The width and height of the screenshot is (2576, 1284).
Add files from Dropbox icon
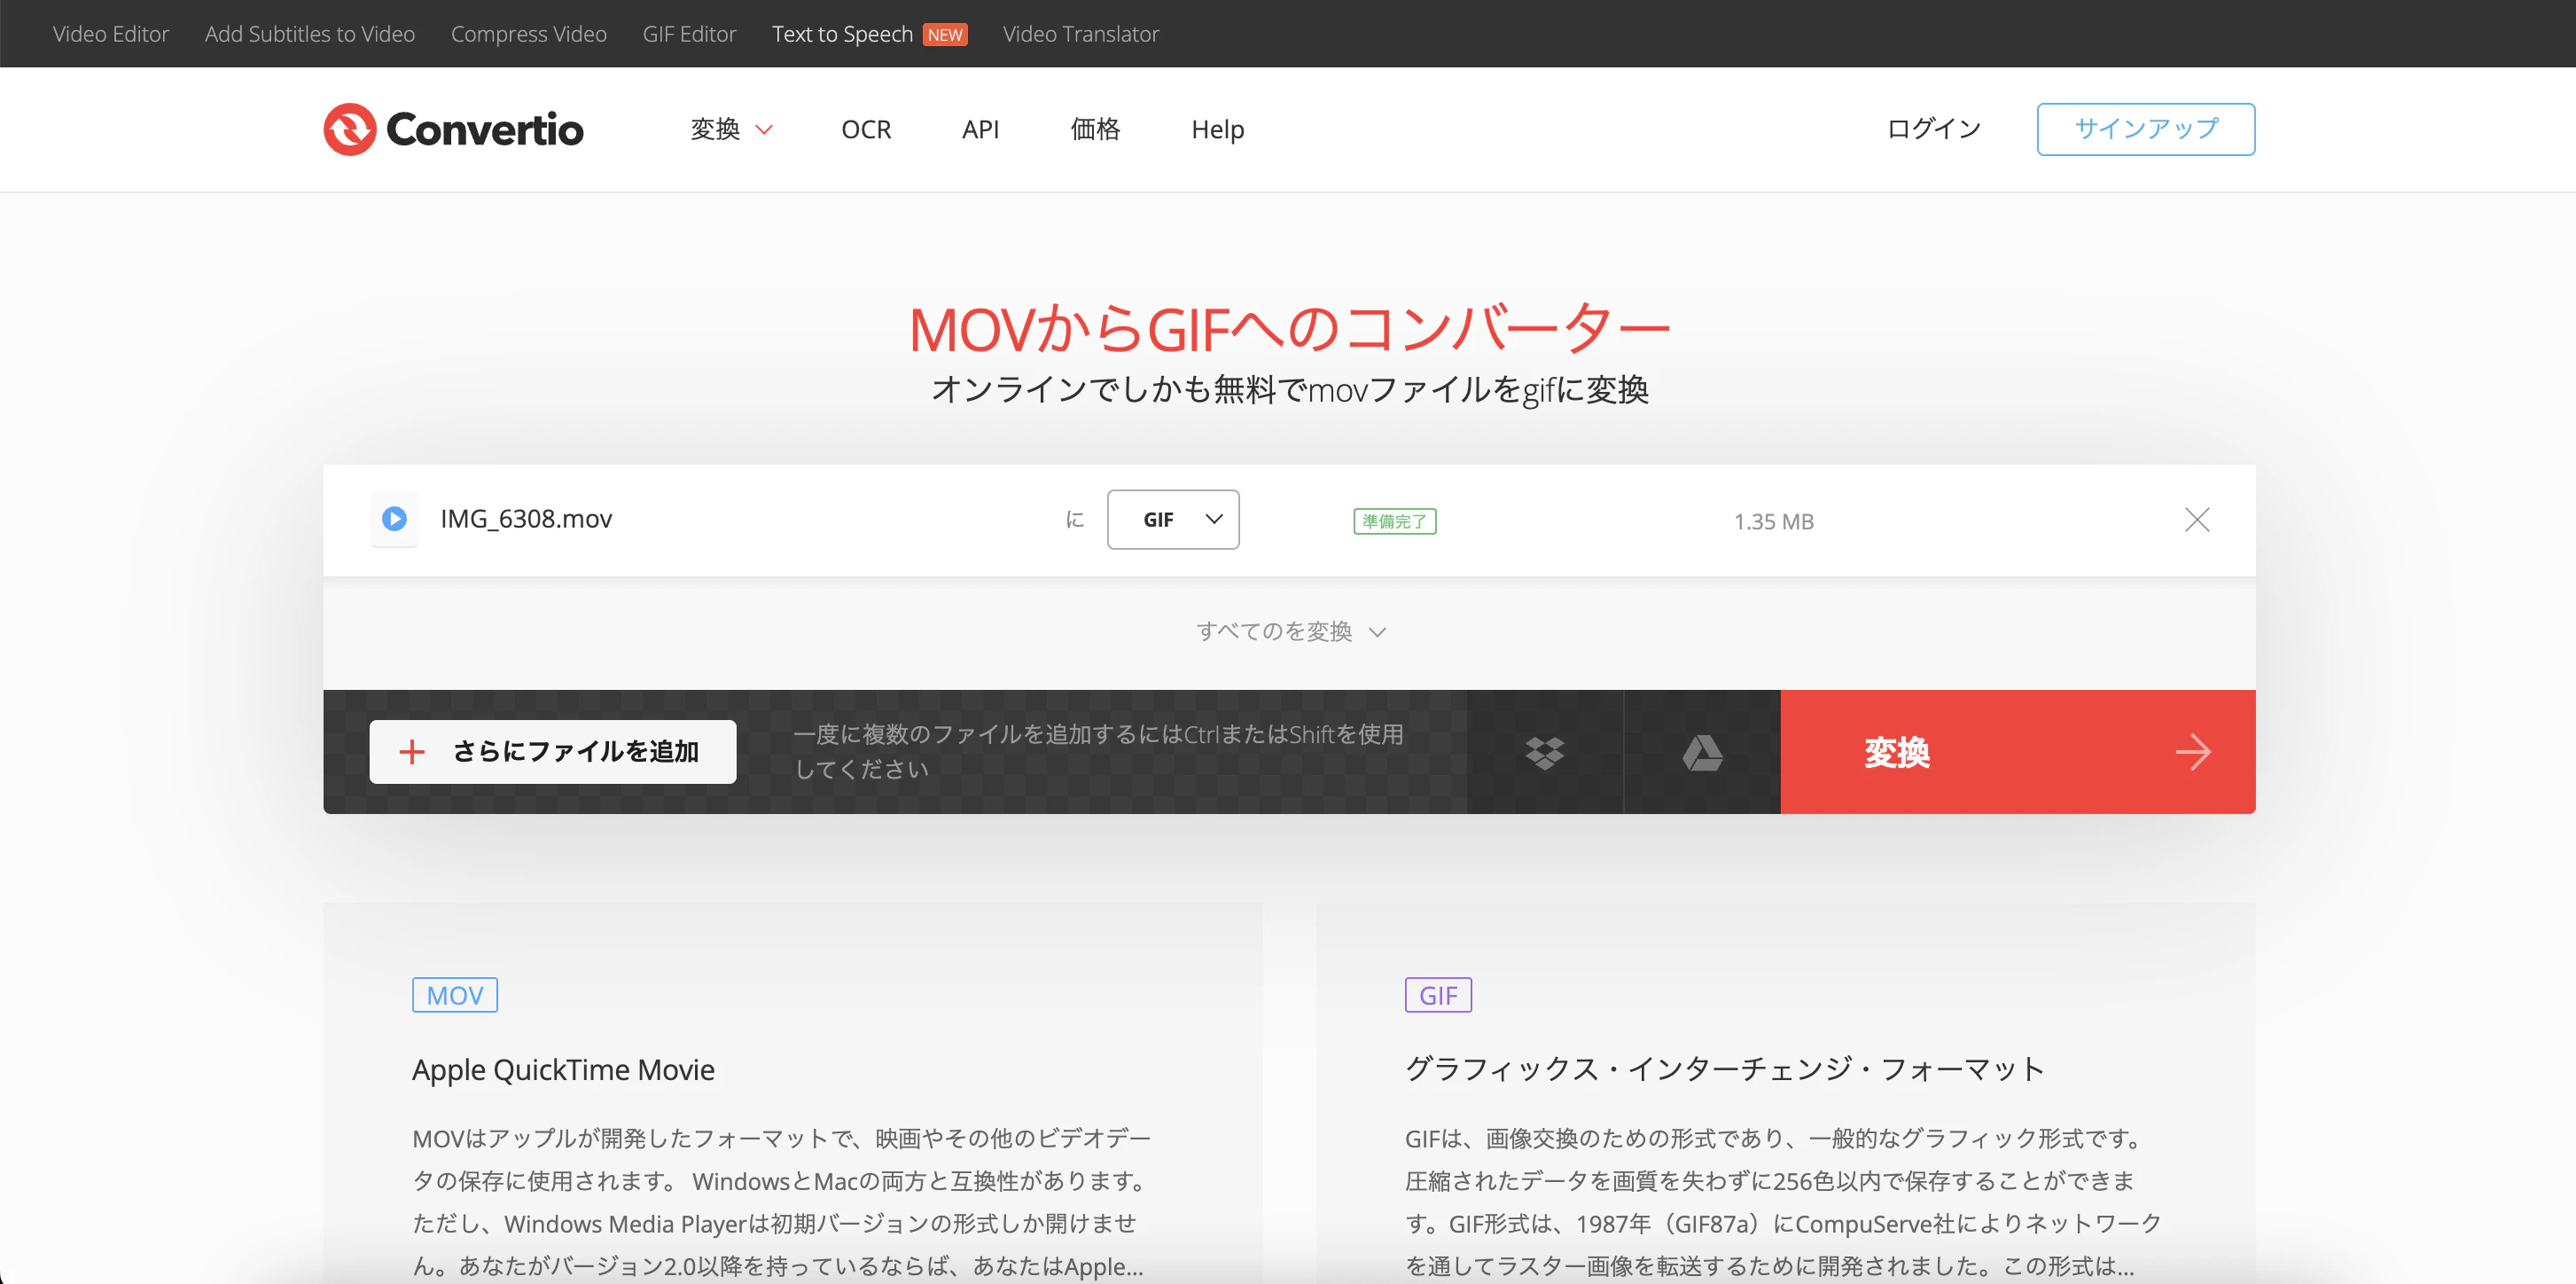point(1545,752)
